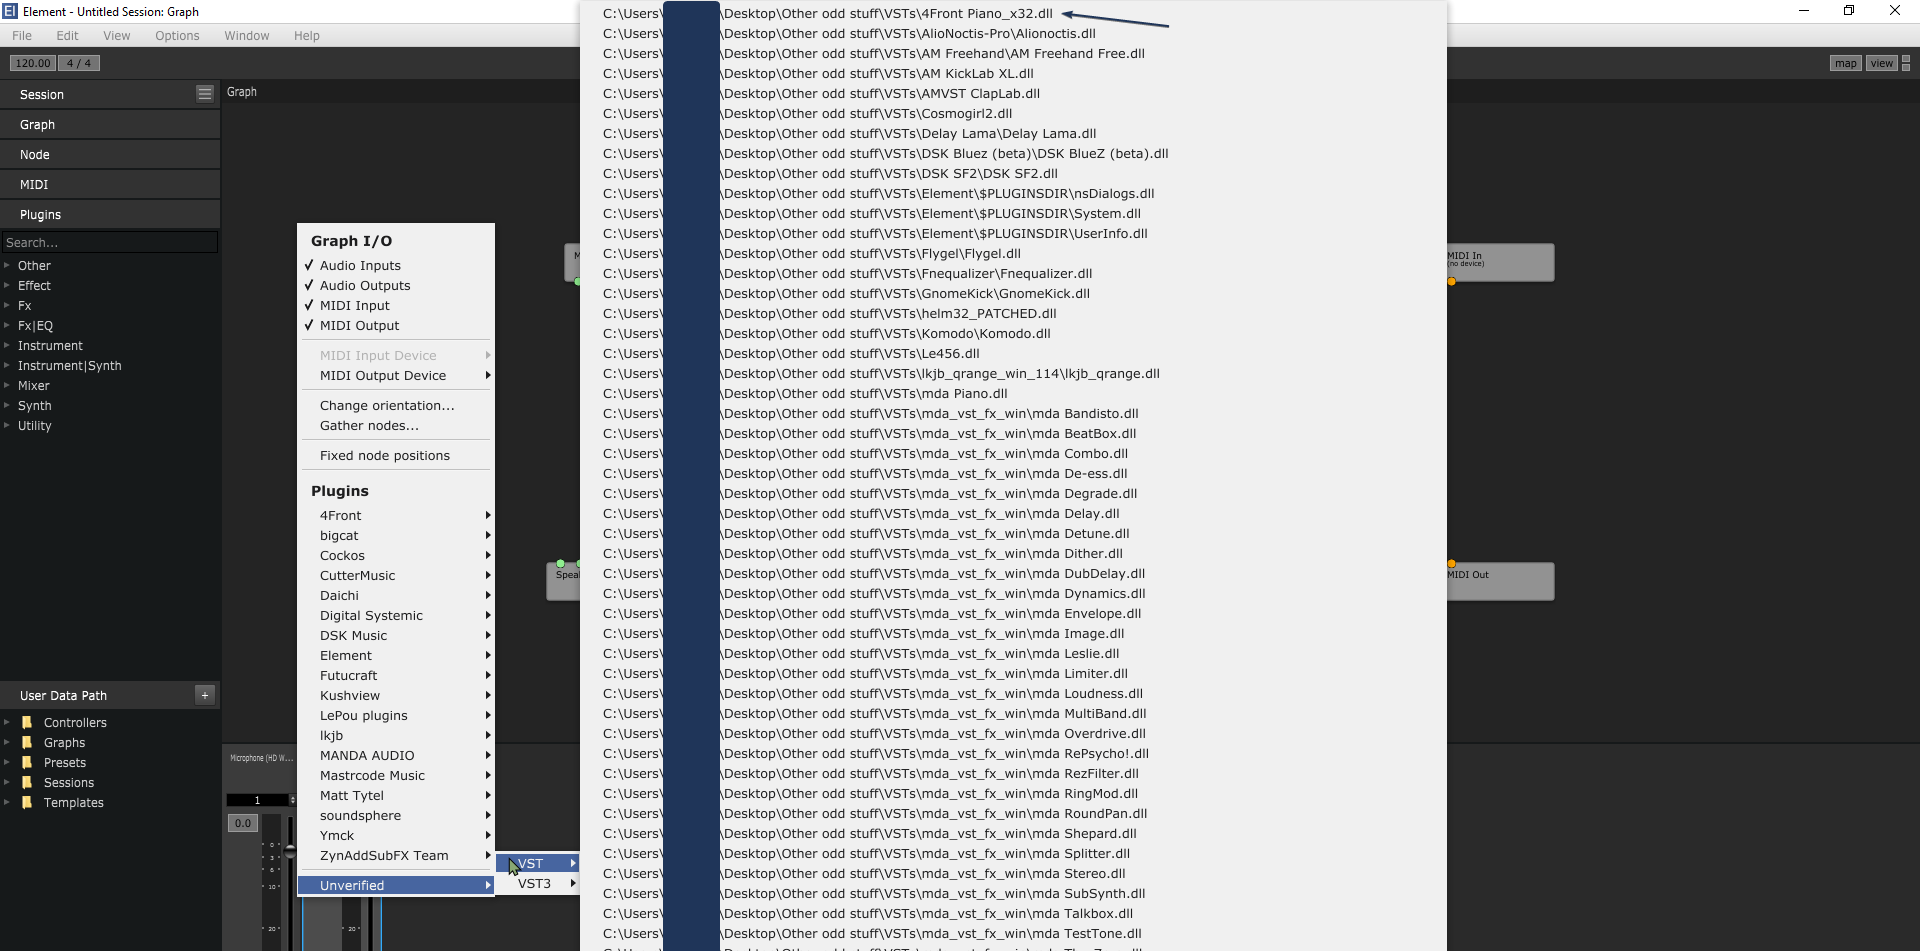This screenshot has height=951, width=1920.
Task: Open the DSK Music plugins submenu
Action: [x=396, y=636]
